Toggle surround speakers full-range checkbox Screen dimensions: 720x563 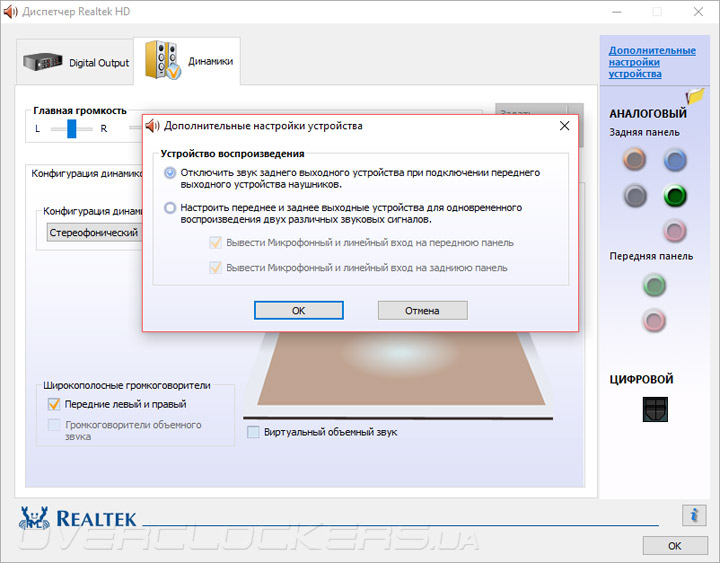[x=54, y=425]
